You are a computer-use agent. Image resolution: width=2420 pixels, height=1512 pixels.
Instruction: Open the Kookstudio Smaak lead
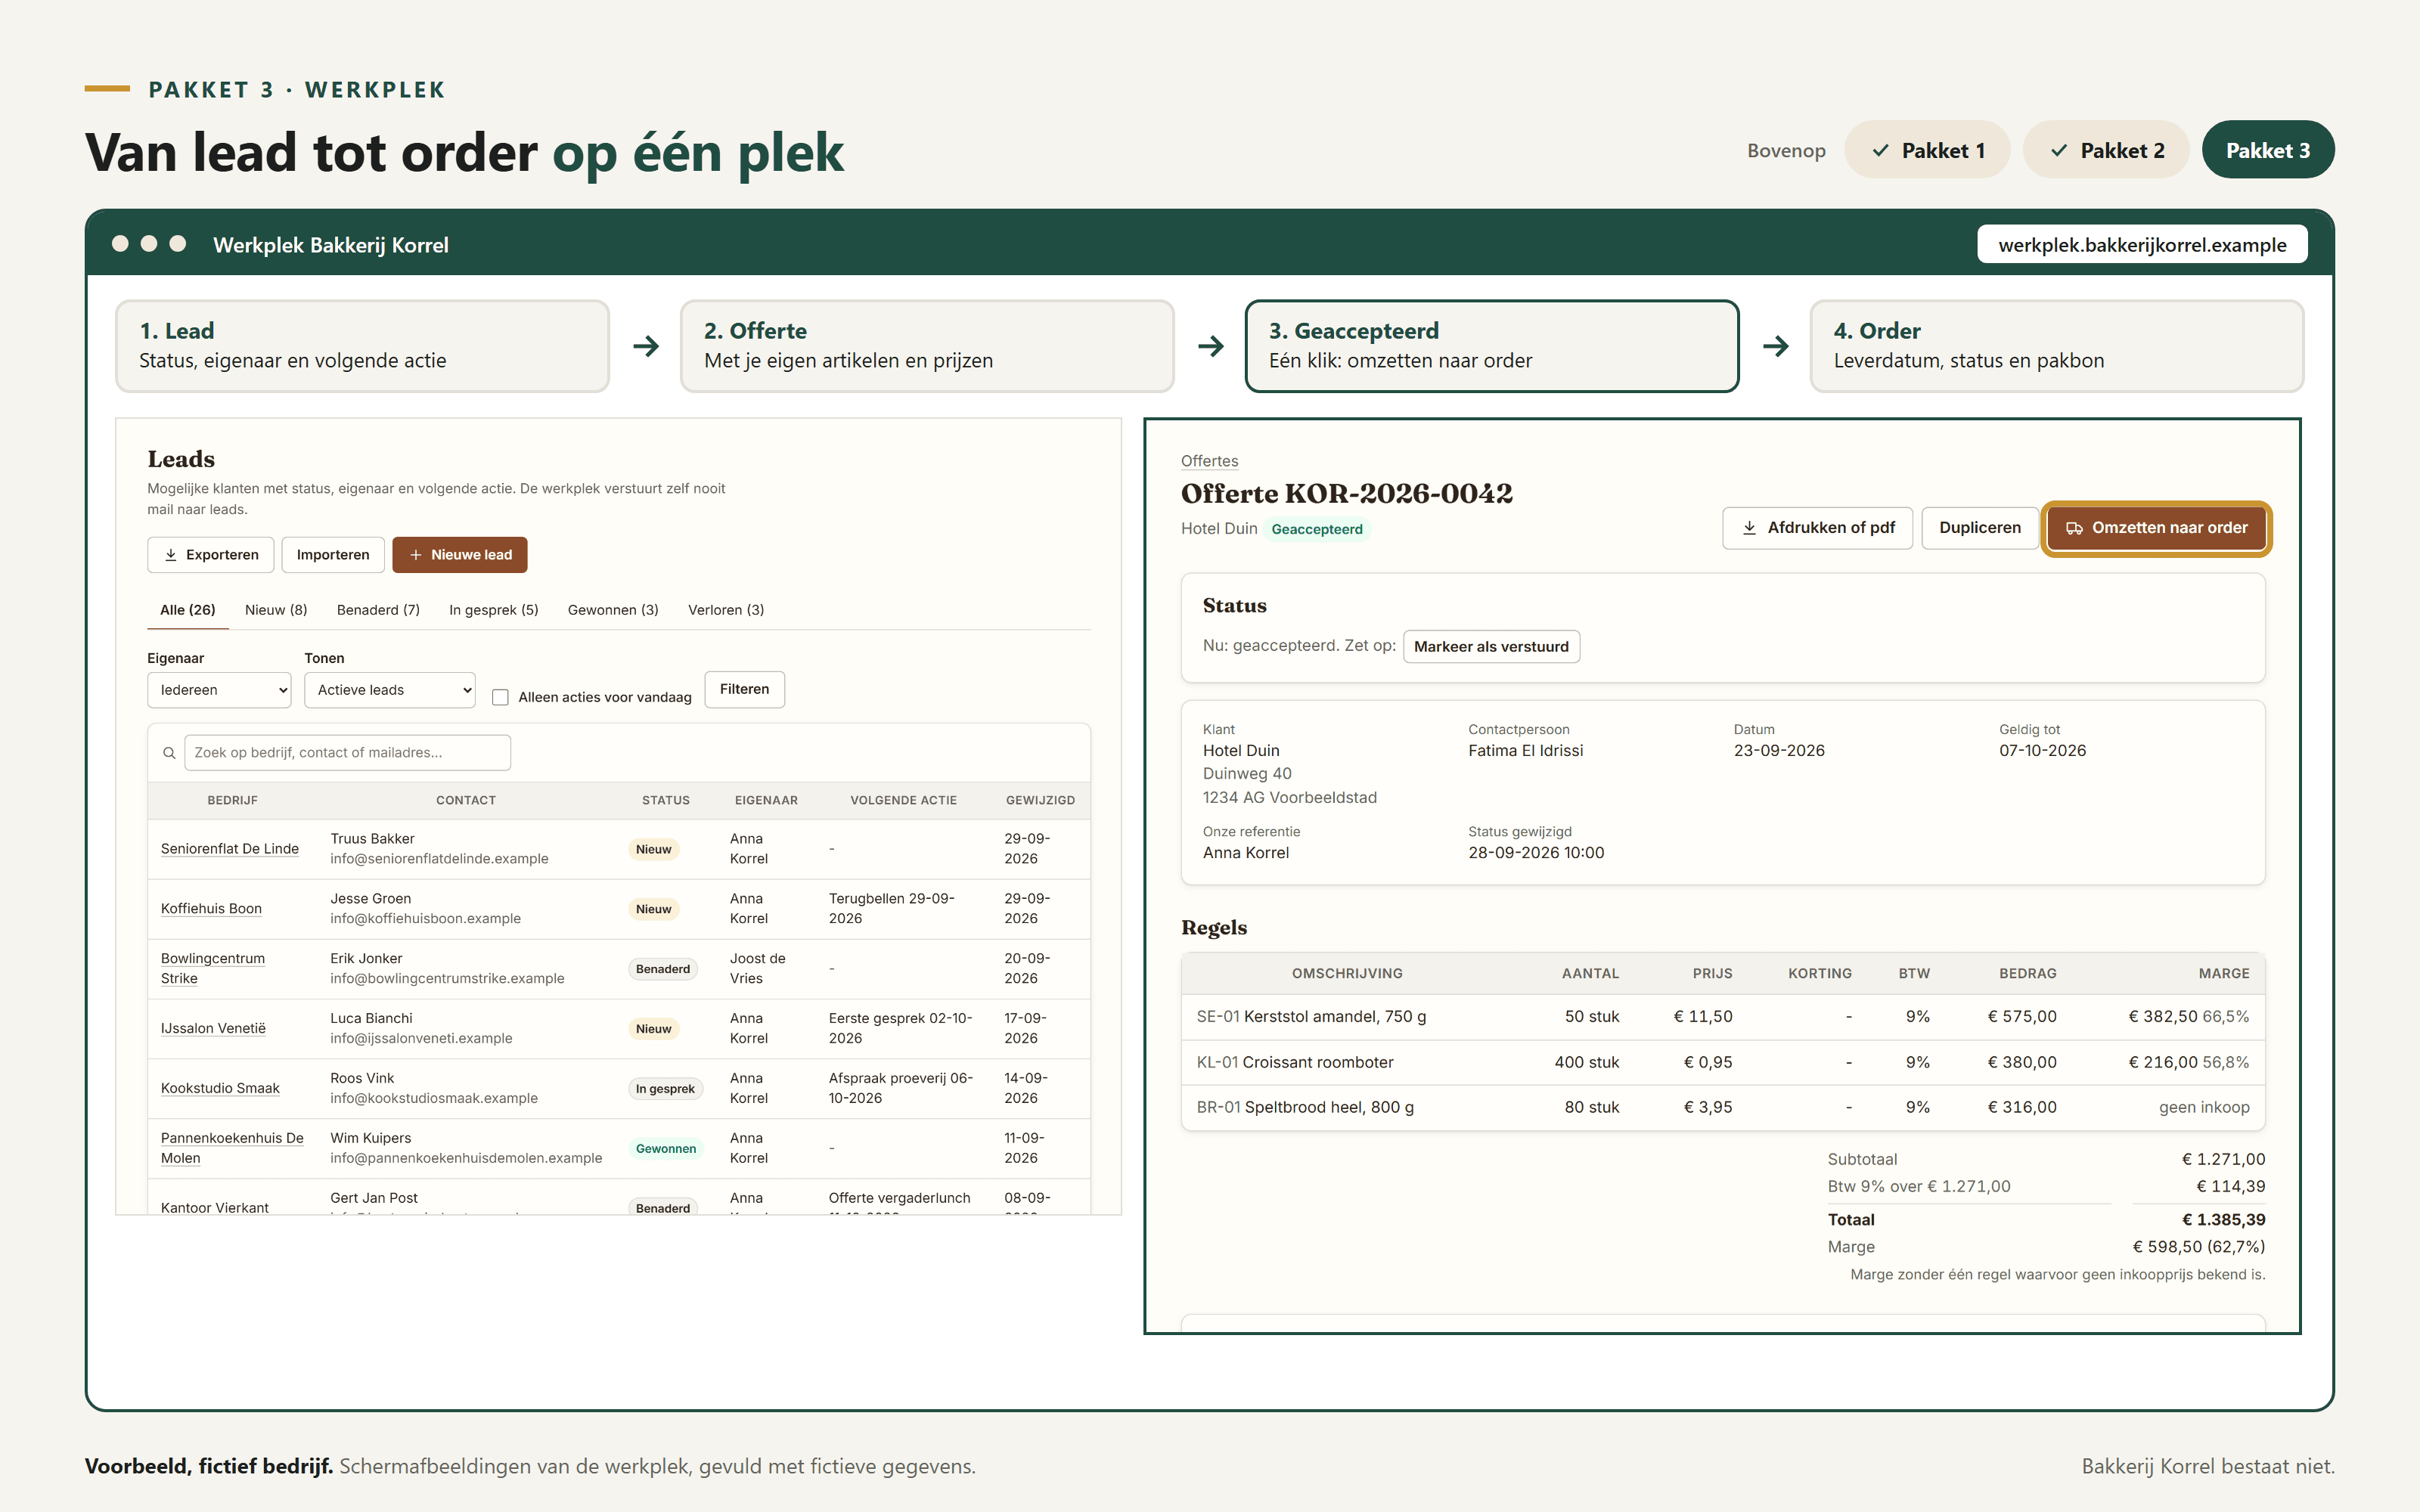(x=220, y=1089)
